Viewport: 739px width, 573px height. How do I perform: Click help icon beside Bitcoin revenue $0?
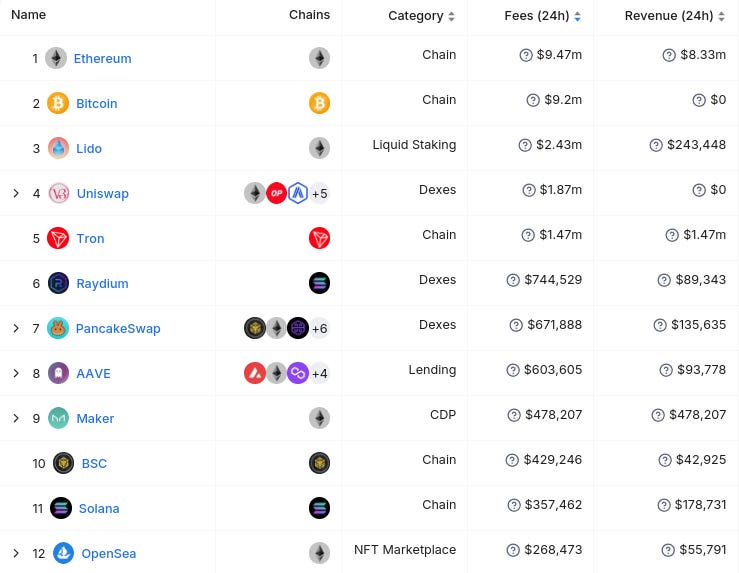click(x=699, y=100)
